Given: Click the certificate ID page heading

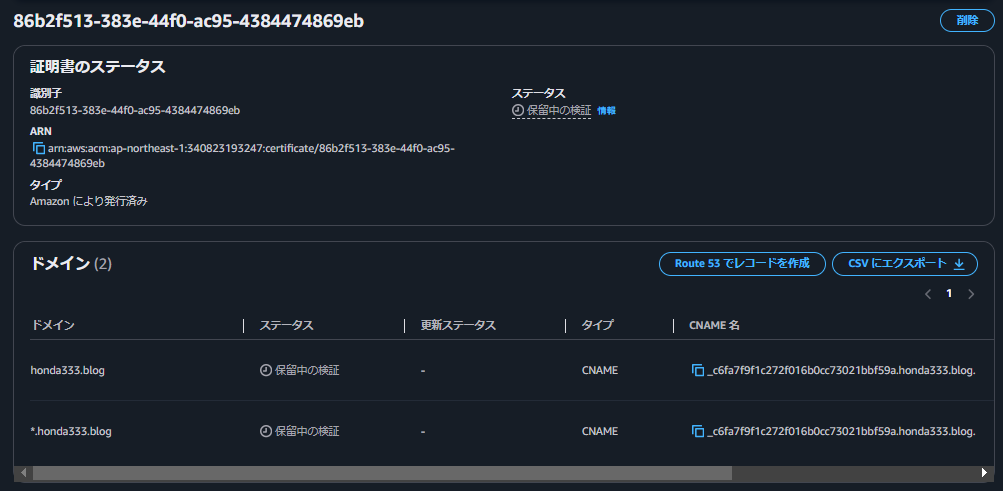Looking at the screenshot, I should pyautogui.click(x=189, y=21).
